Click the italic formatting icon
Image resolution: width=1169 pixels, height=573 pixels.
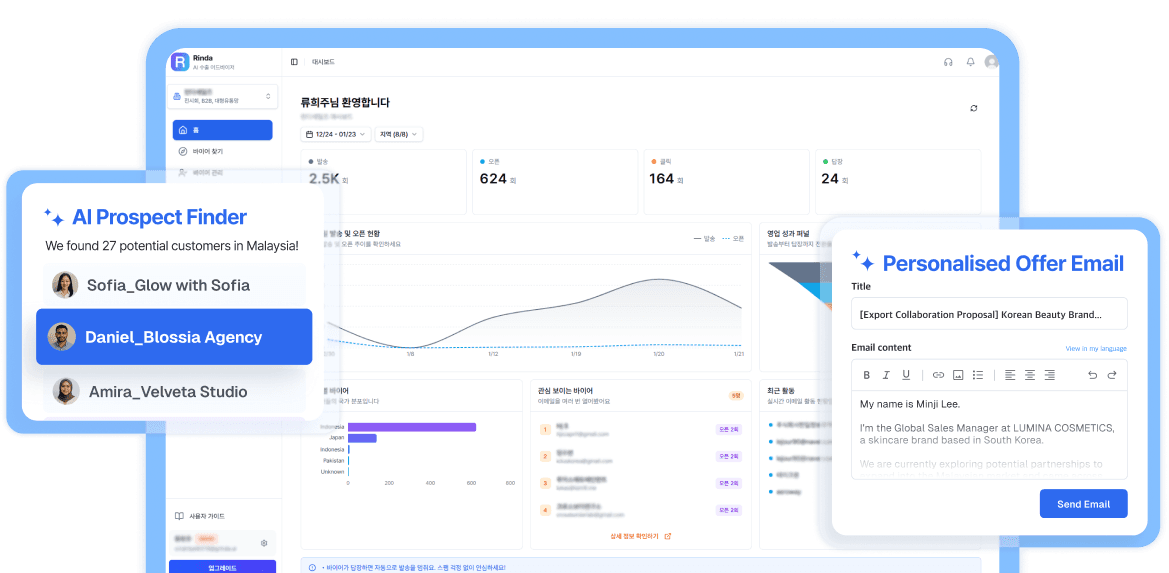coord(886,375)
